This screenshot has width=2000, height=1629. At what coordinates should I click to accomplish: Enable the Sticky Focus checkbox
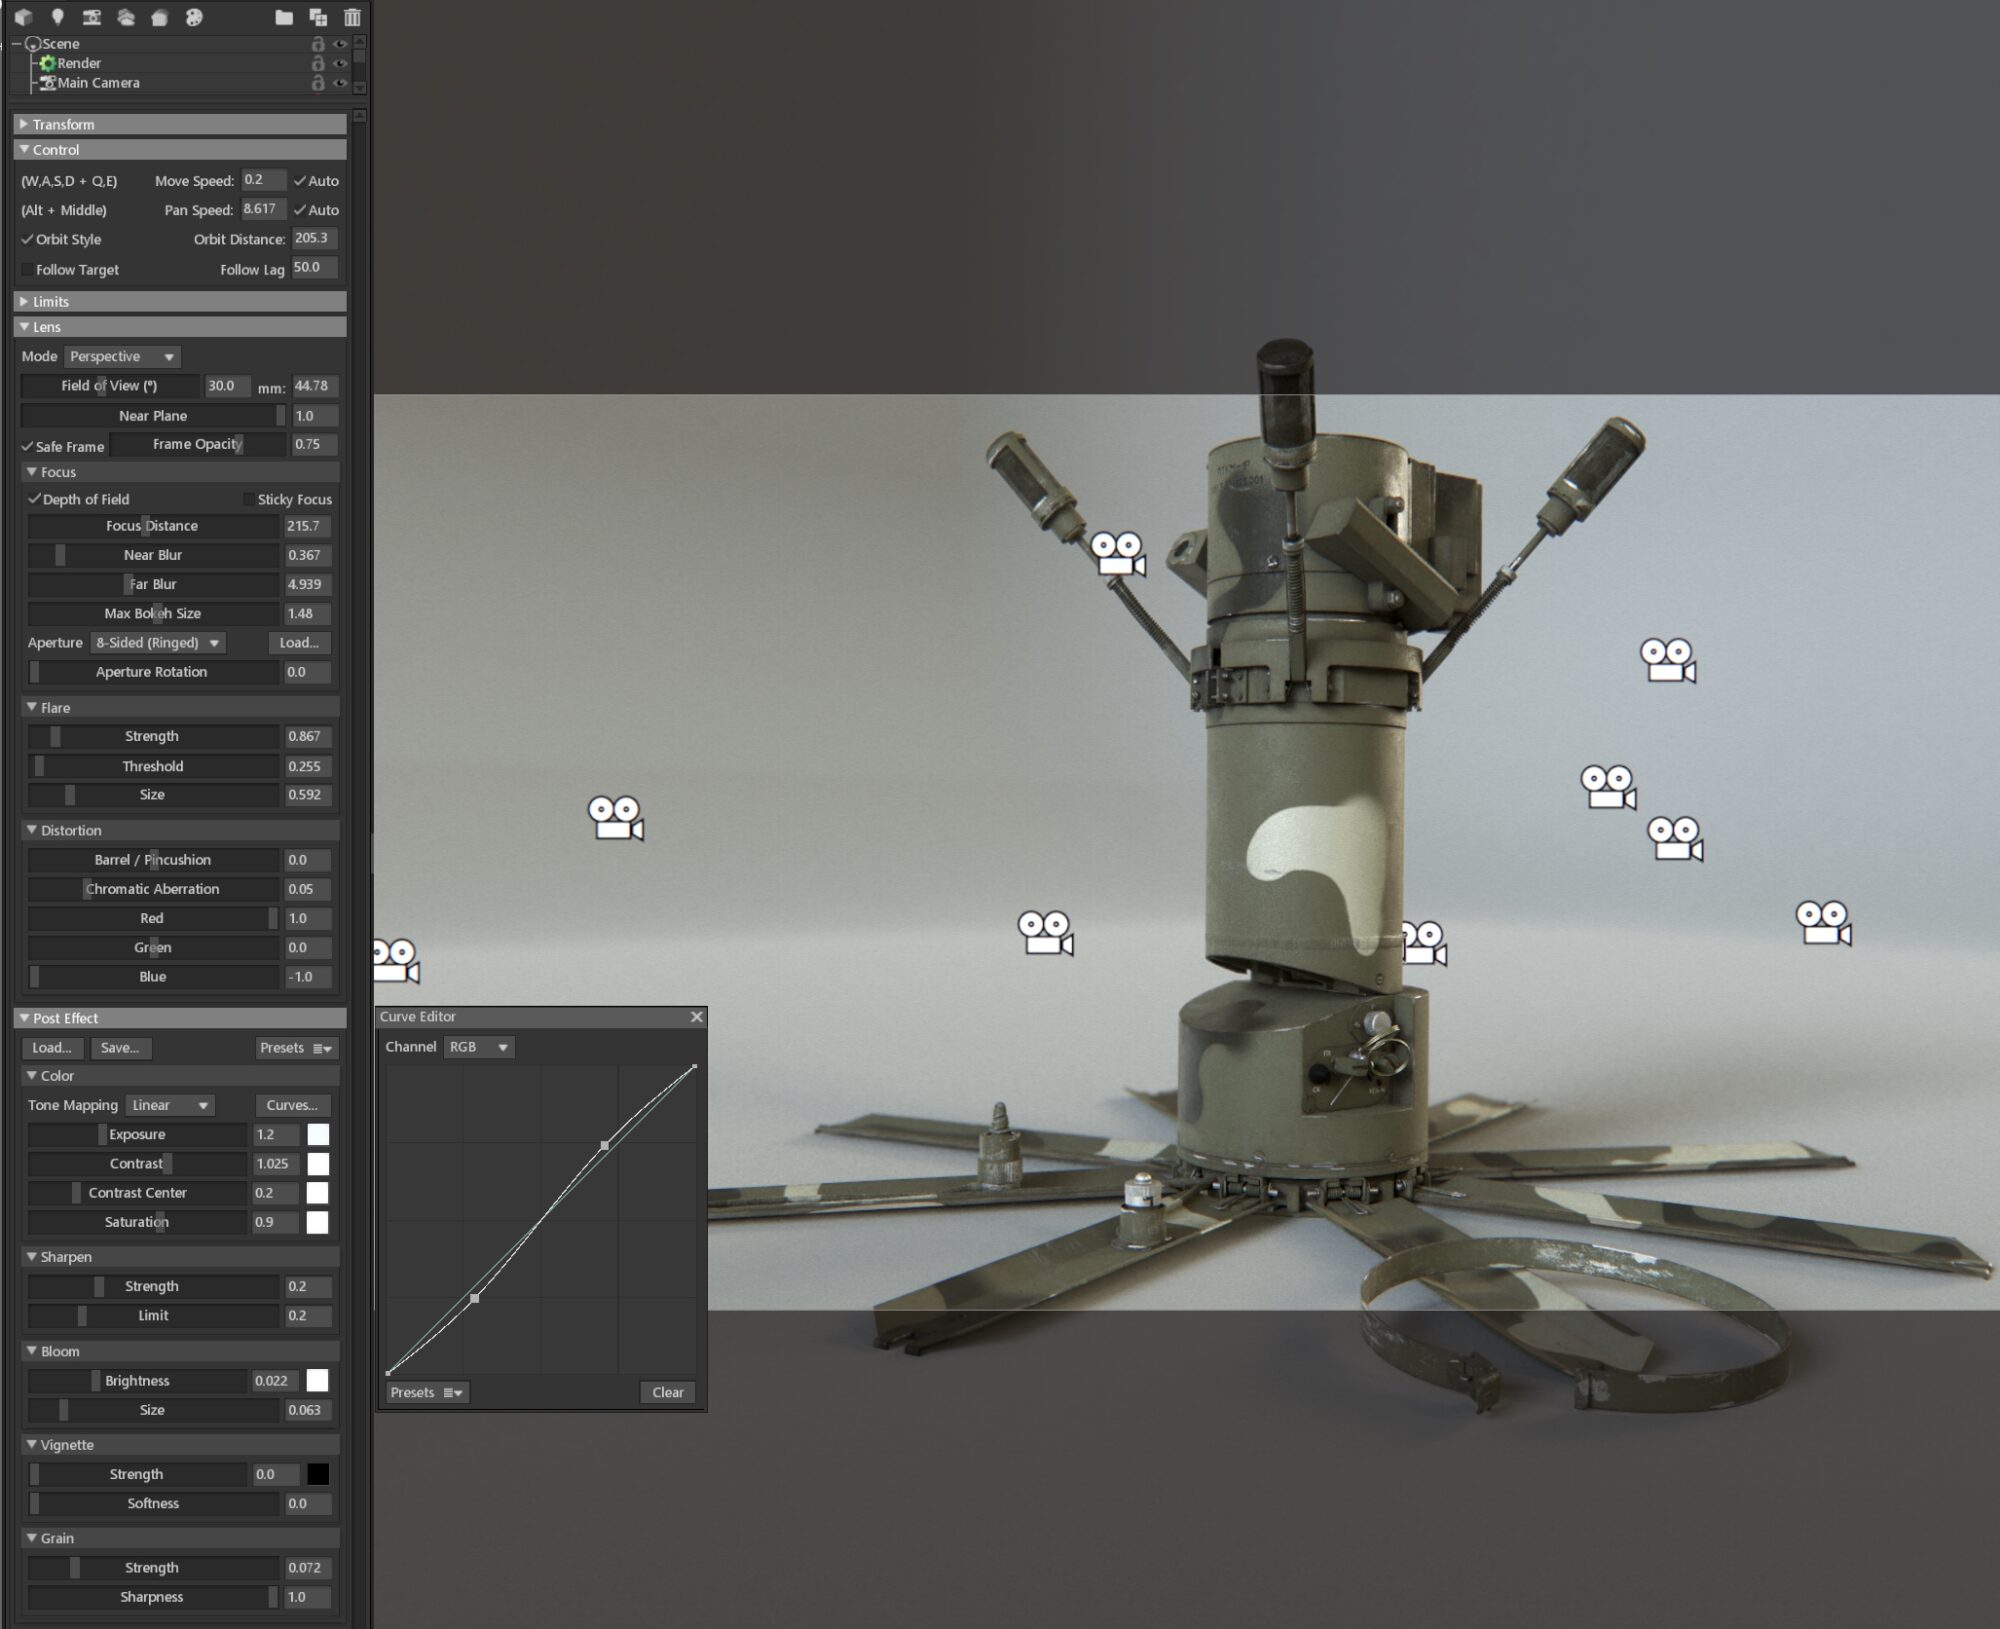[248, 499]
